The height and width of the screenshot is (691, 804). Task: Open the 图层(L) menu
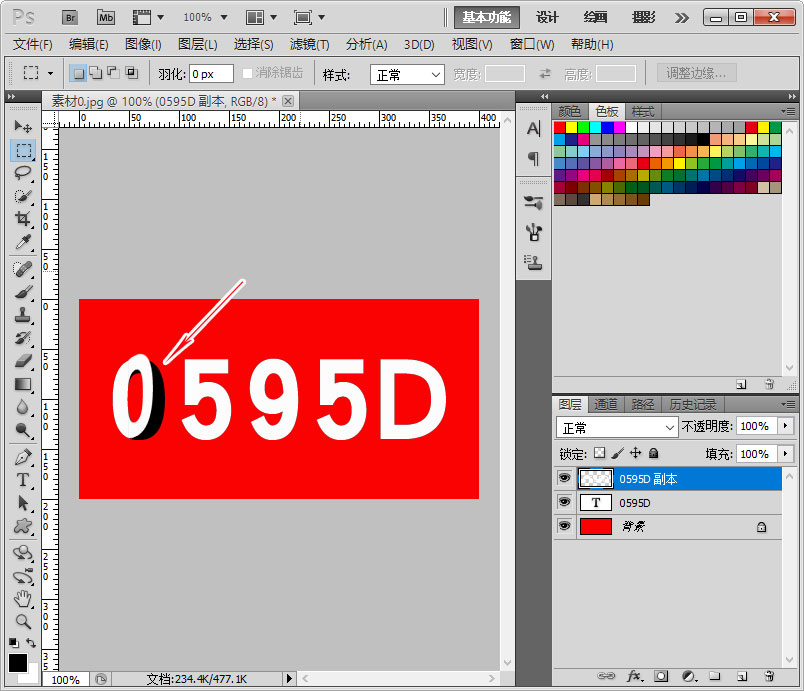(x=197, y=45)
